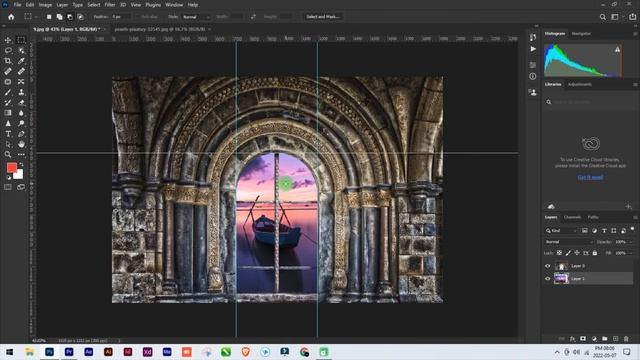Open the Fill slider dropdown arrow
This screenshot has width=640, height=360.
pos(631,253)
